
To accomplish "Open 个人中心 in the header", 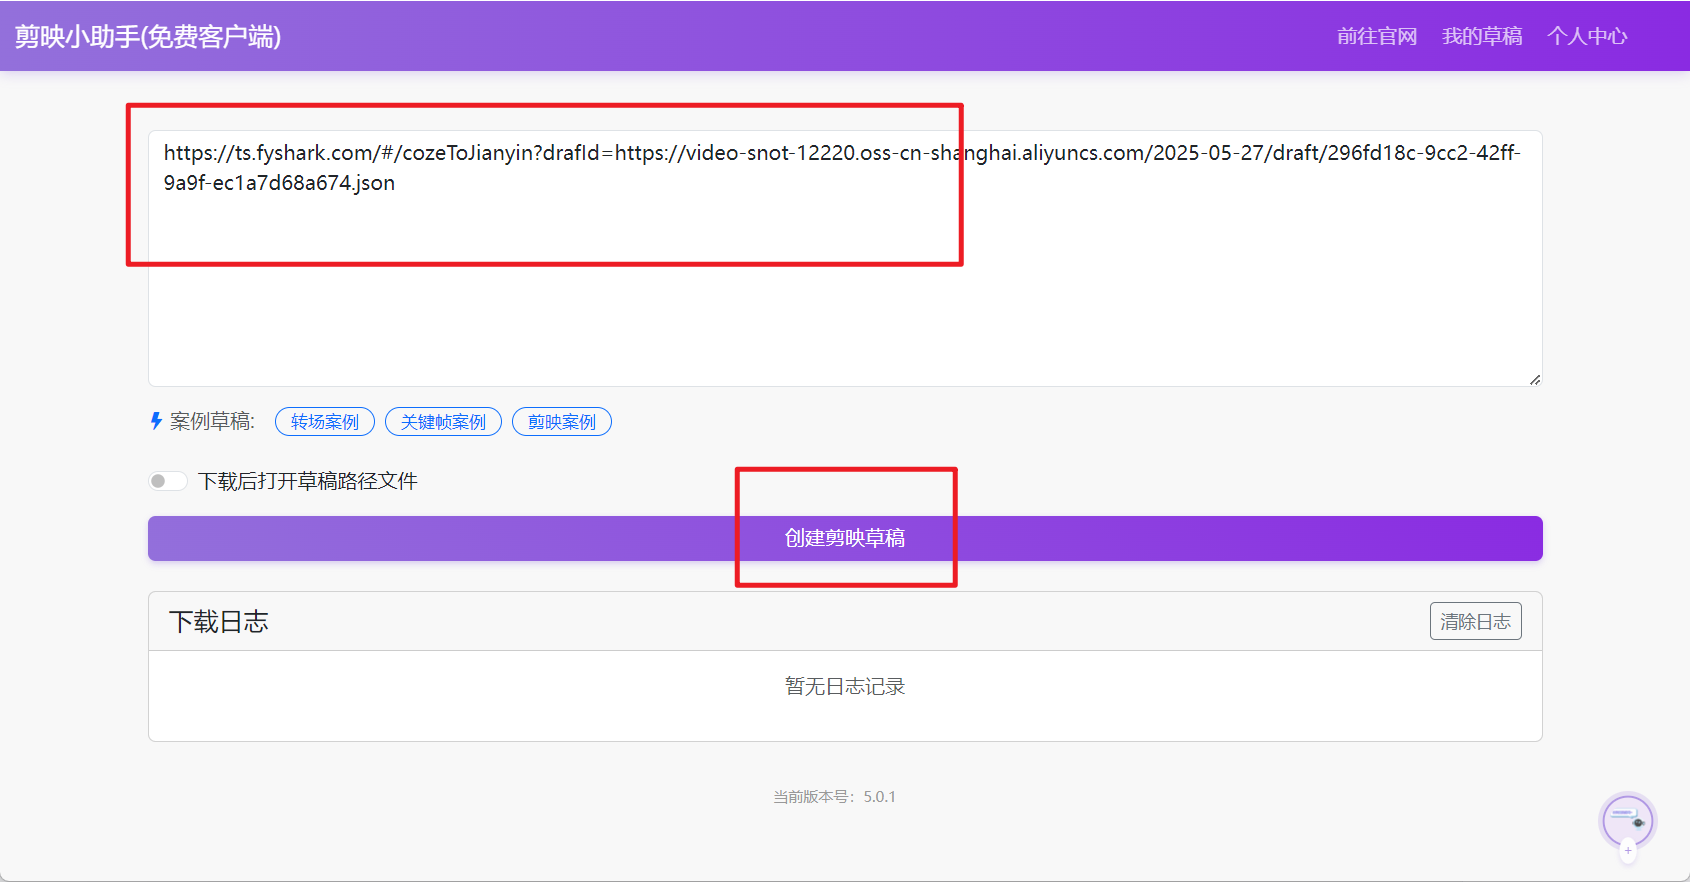I will pyautogui.click(x=1587, y=36).
